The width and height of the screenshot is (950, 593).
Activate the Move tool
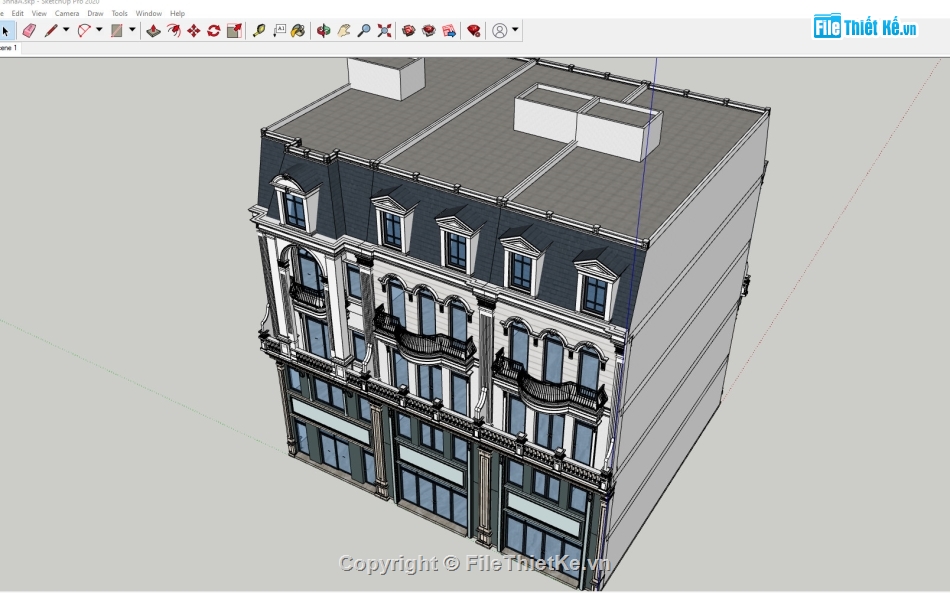point(194,30)
